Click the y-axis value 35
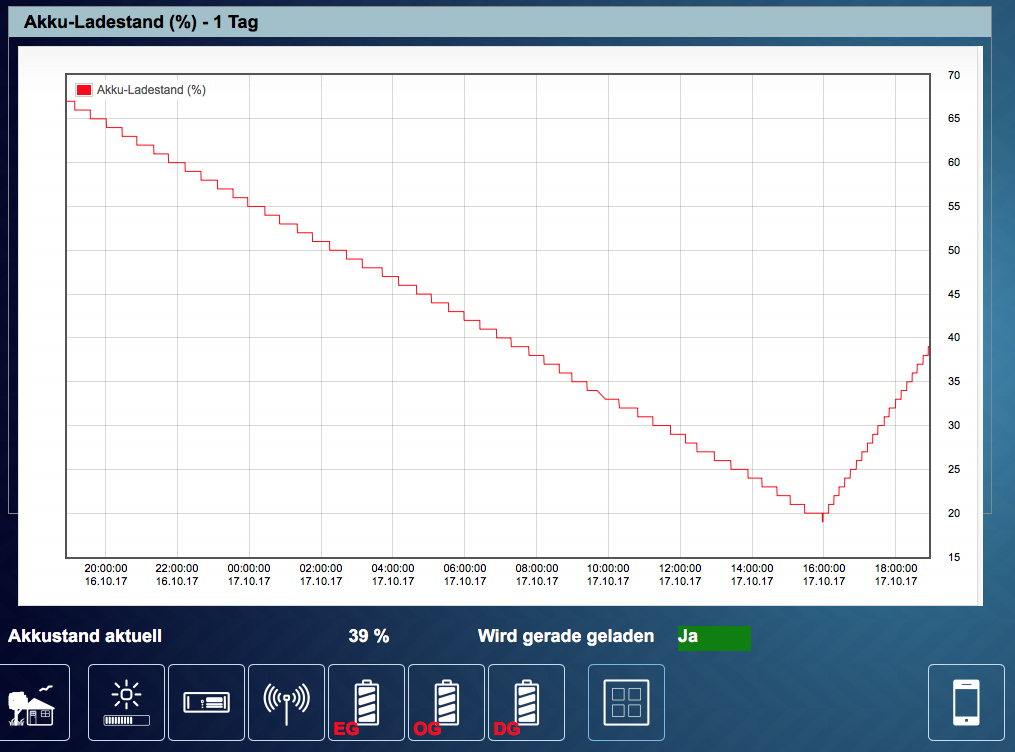The height and width of the screenshot is (752, 1015). pos(954,381)
